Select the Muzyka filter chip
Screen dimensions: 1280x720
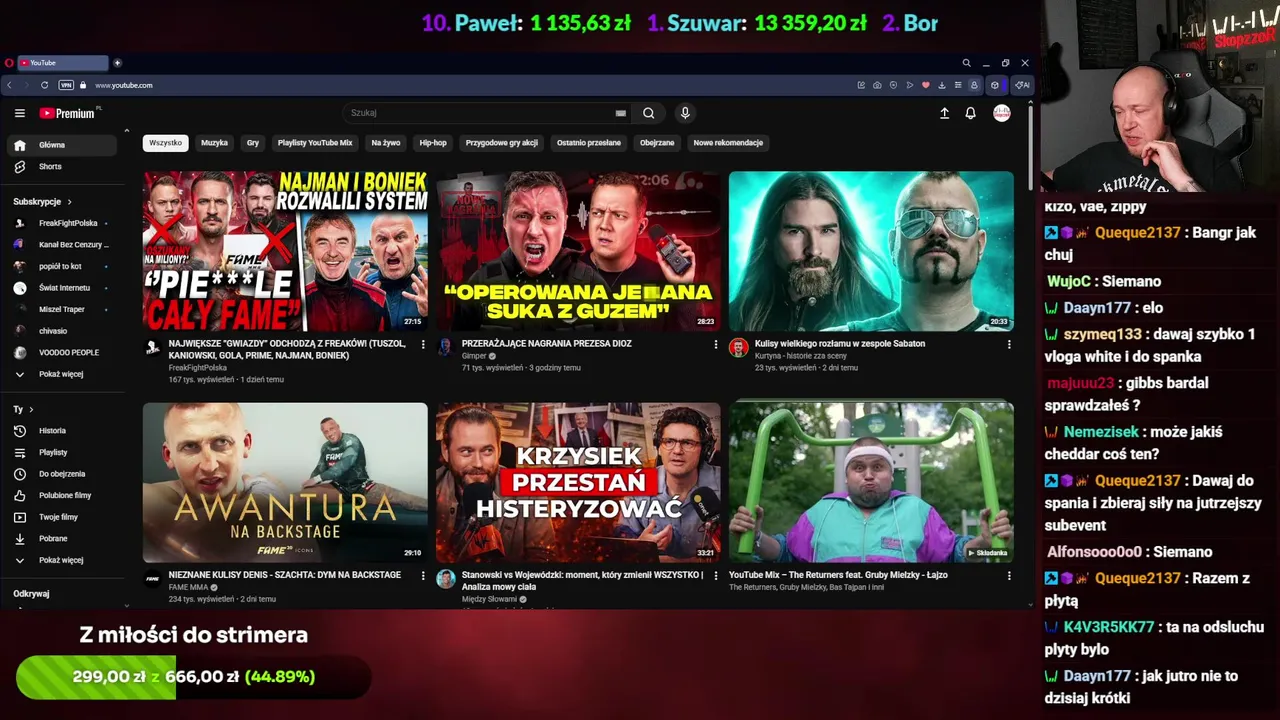[x=214, y=143]
